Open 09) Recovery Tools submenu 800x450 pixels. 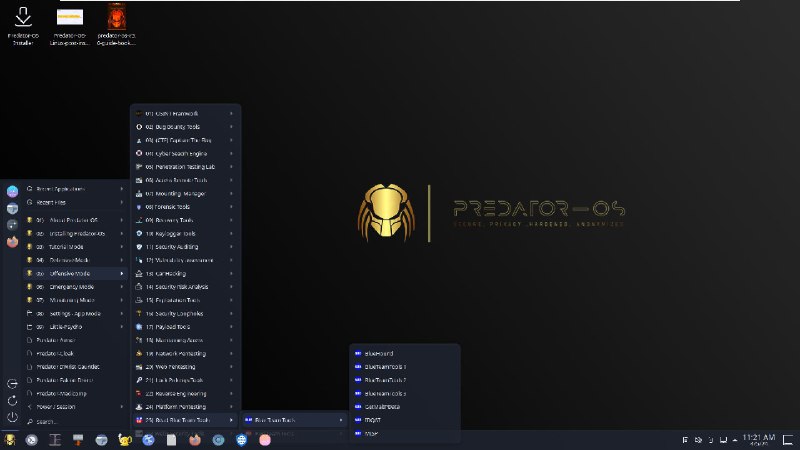pos(185,220)
